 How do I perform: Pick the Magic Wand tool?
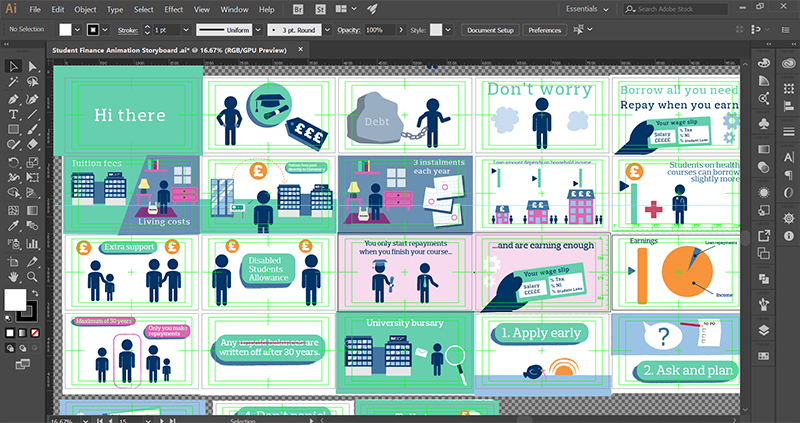click(14, 82)
